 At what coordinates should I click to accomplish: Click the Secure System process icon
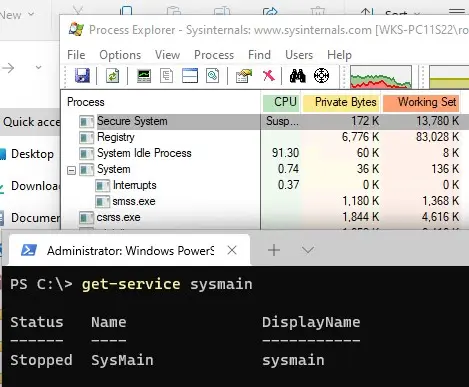86,121
